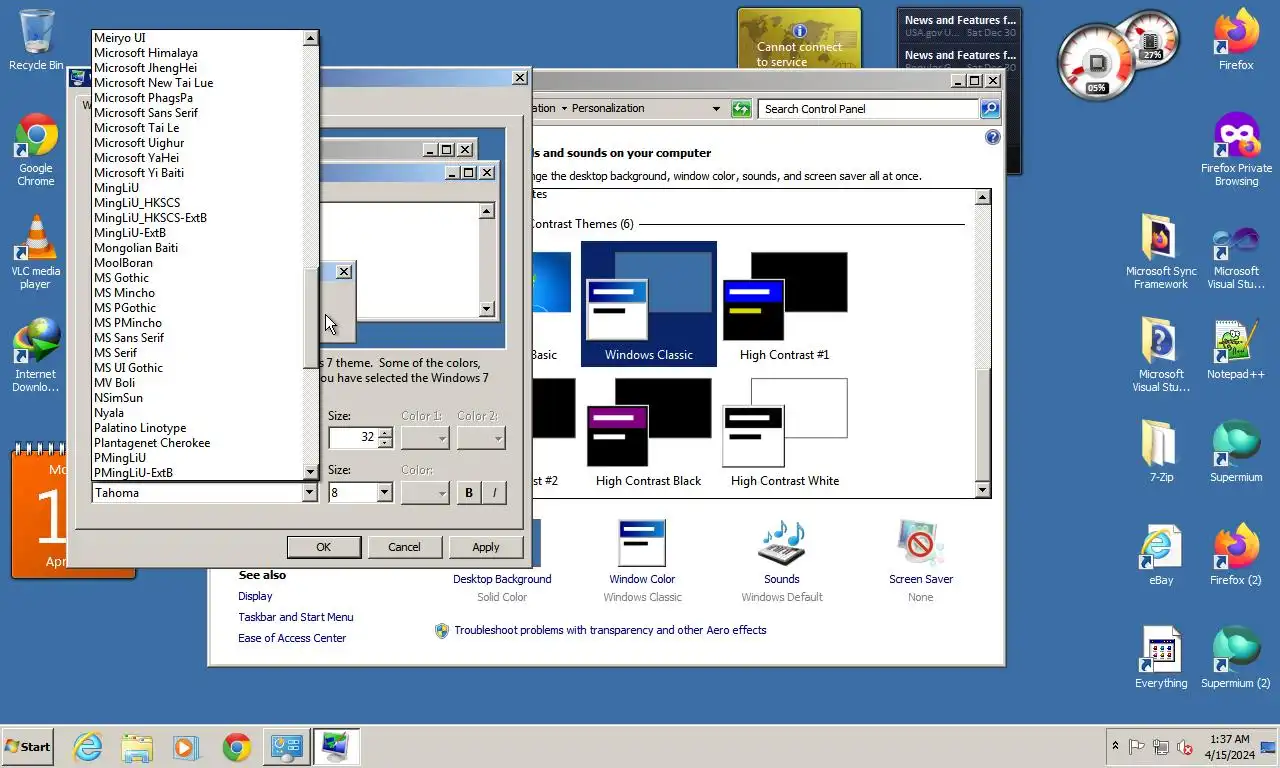
Task: Launch Notepad++ from desktop
Action: [1236, 350]
